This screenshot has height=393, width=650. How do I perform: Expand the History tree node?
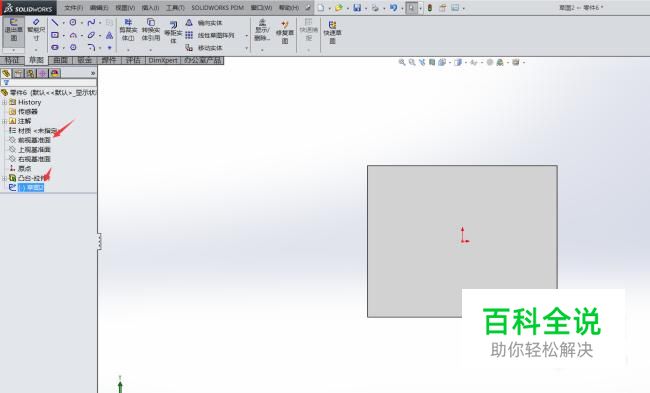tap(4, 102)
